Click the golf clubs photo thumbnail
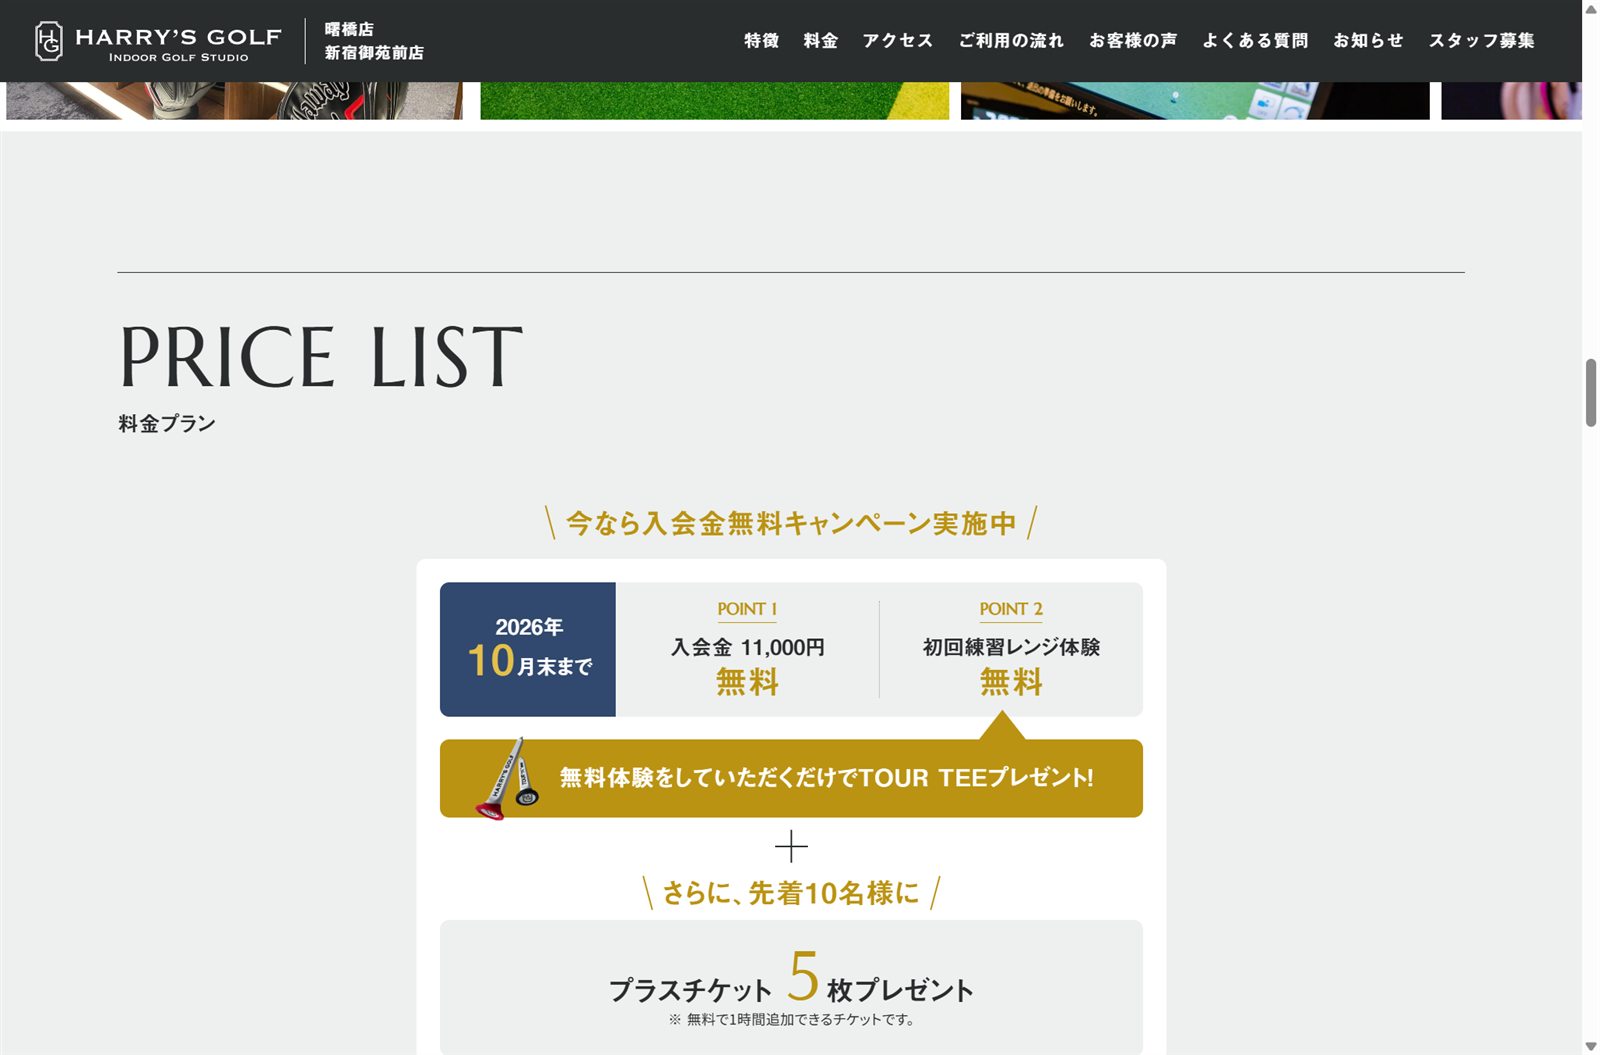The width and height of the screenshot is (1600, 1055). pos(234,101)
